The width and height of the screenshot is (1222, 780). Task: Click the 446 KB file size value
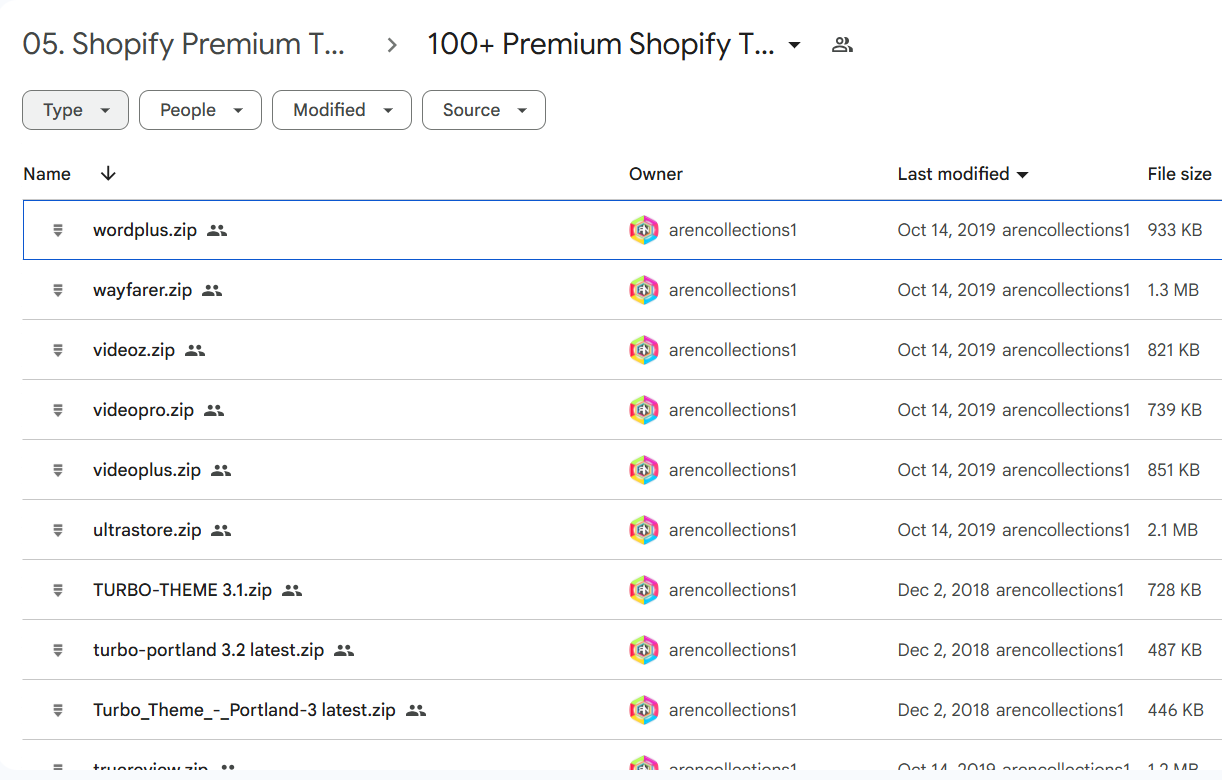[1176, 710]
